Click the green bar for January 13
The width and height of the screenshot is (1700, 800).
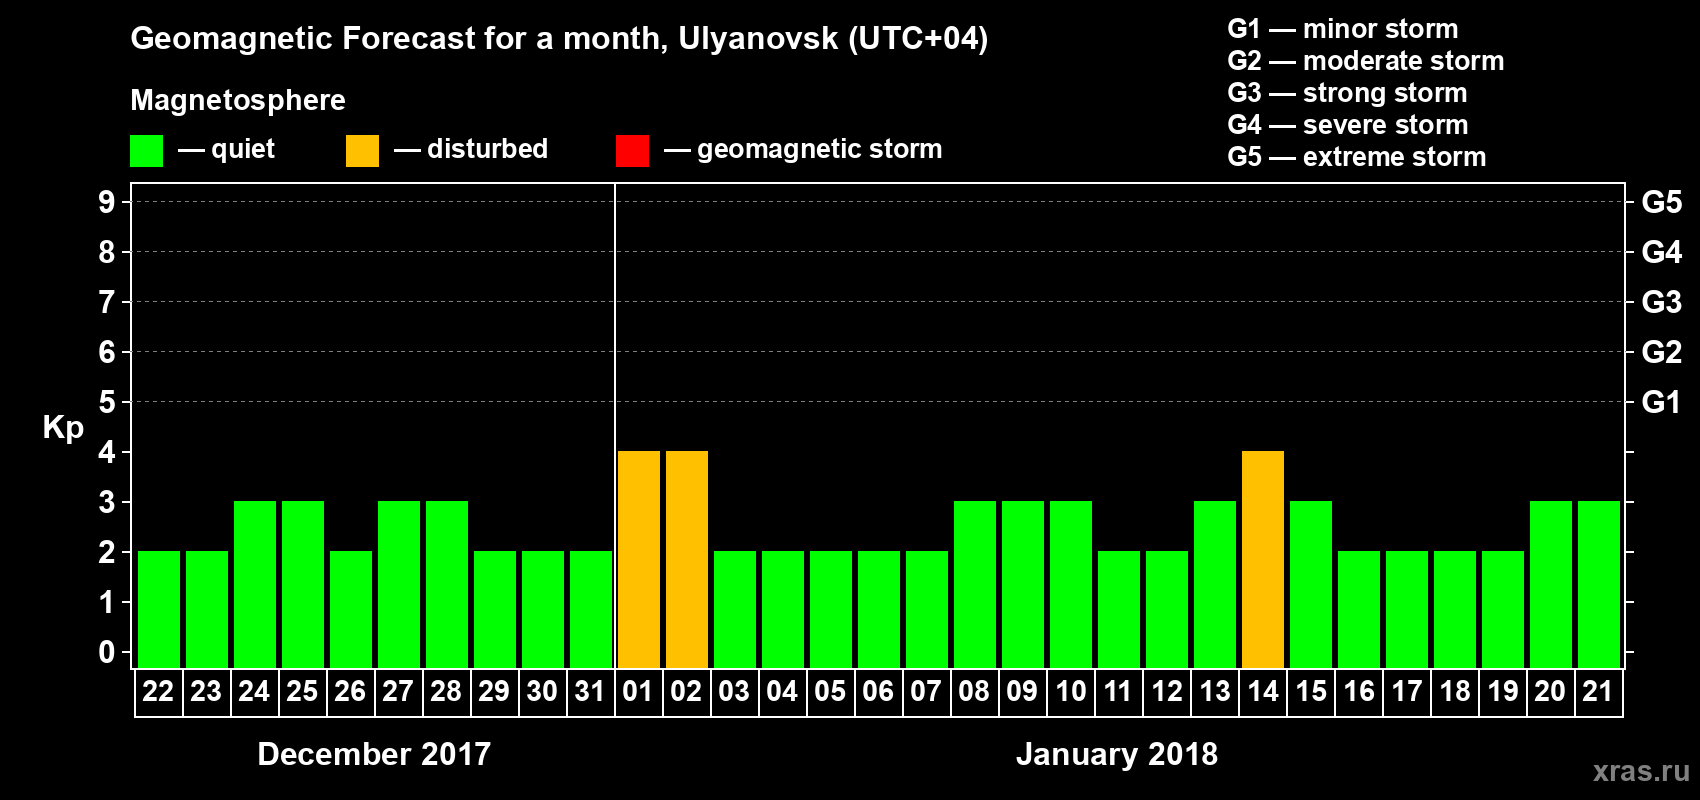[1215, 584]
